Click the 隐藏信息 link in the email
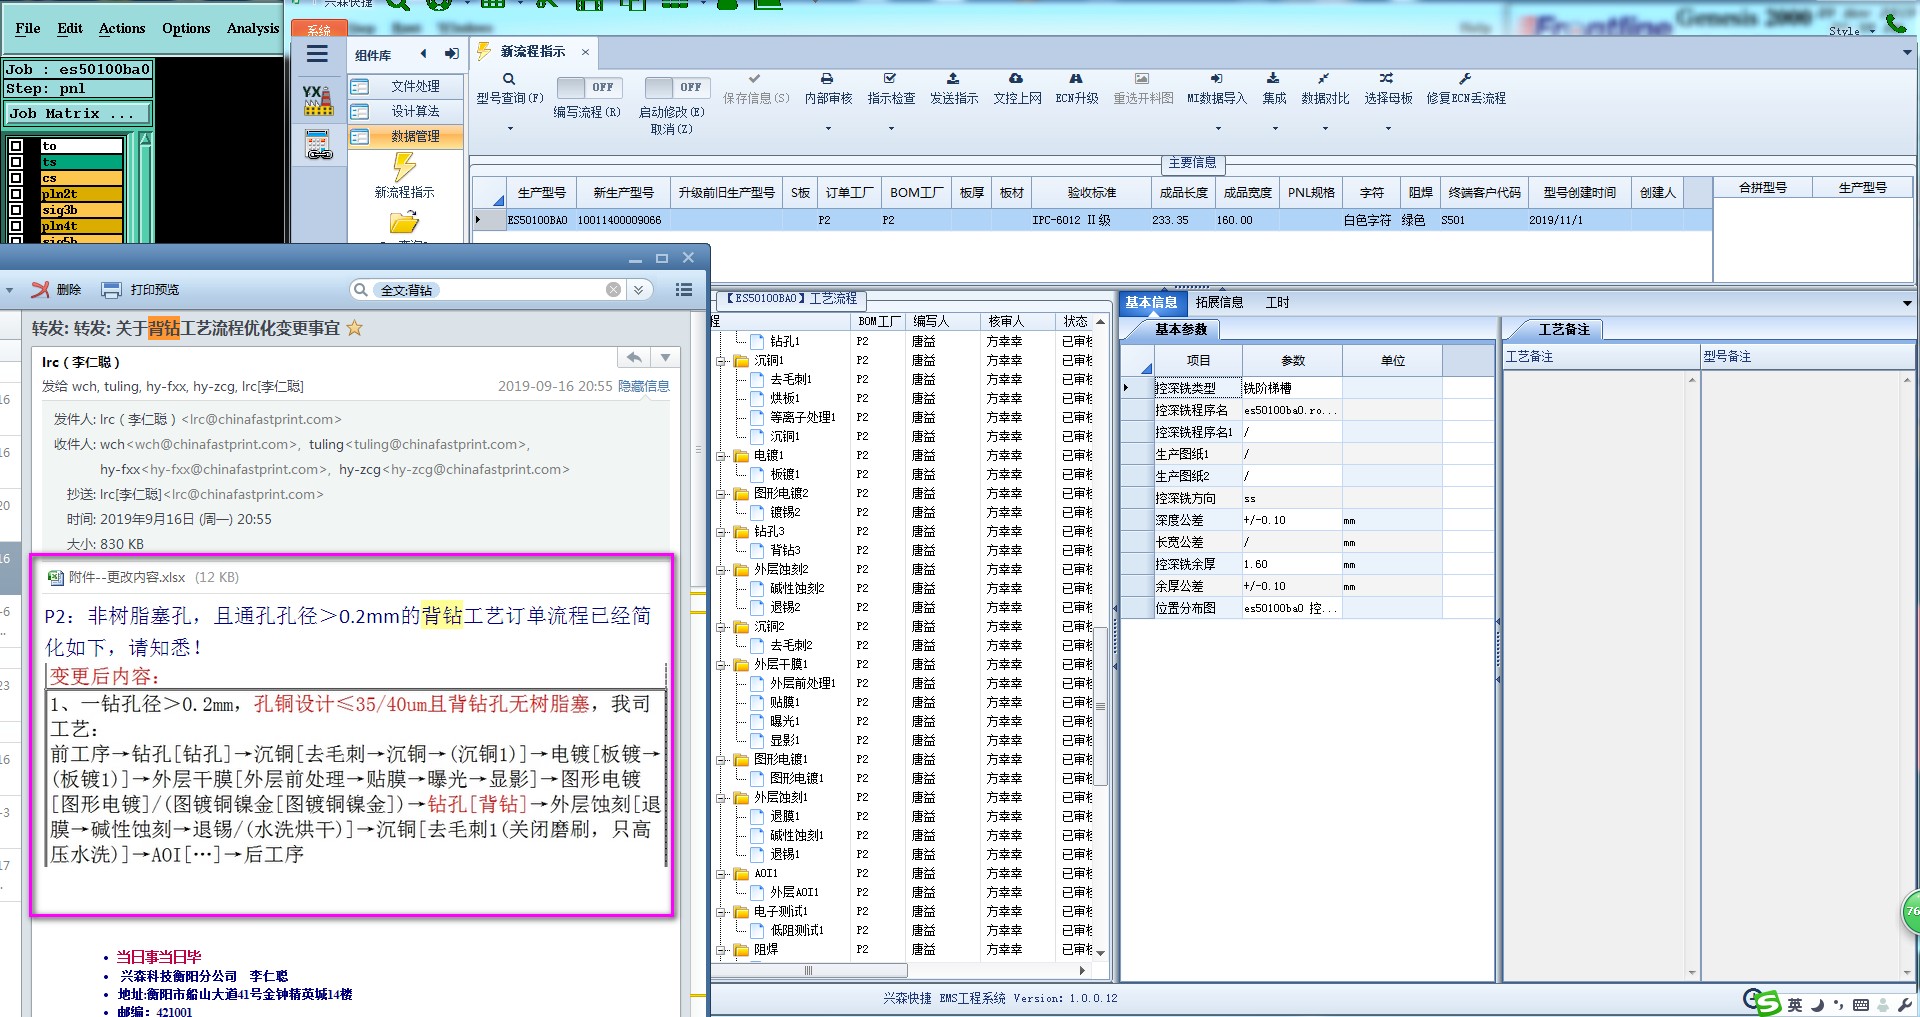 643,386
